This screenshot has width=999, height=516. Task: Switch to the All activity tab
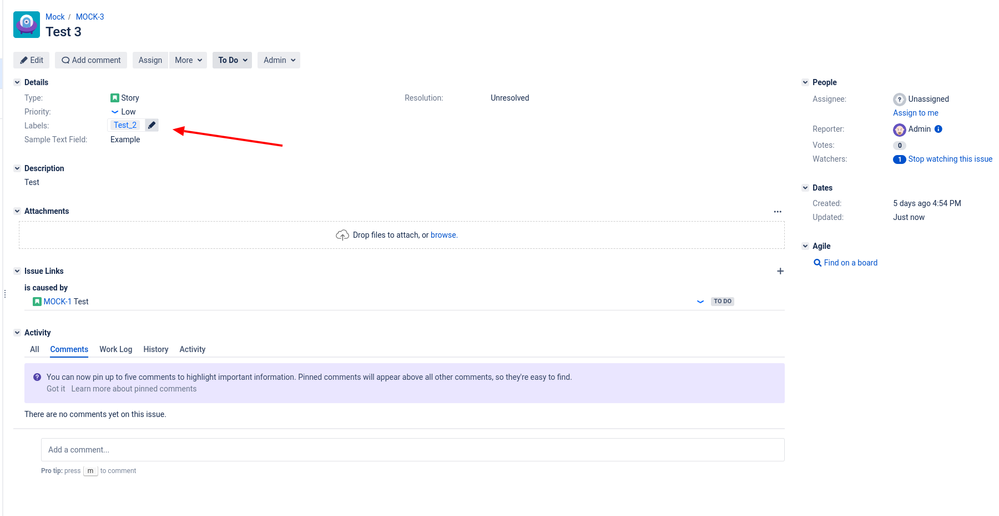[x=34, y=349]
